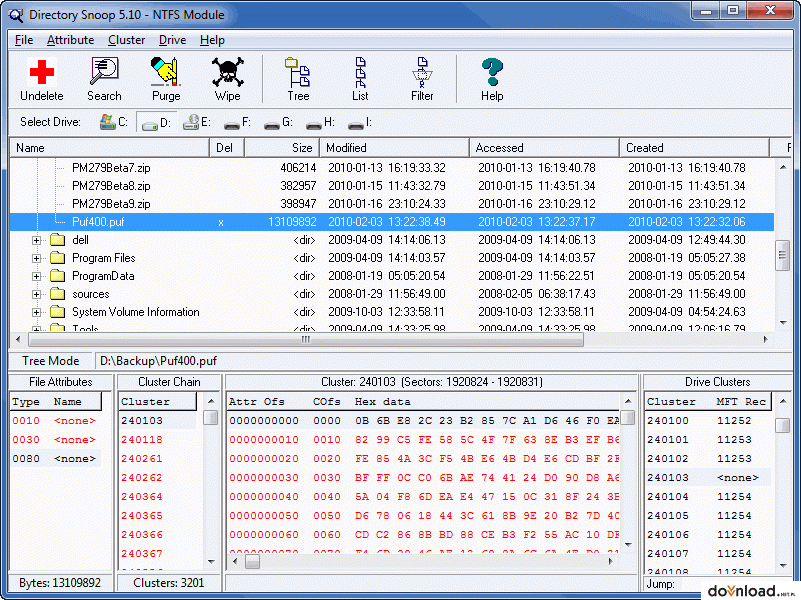Click the dell folder icon

tap(58, 240)
